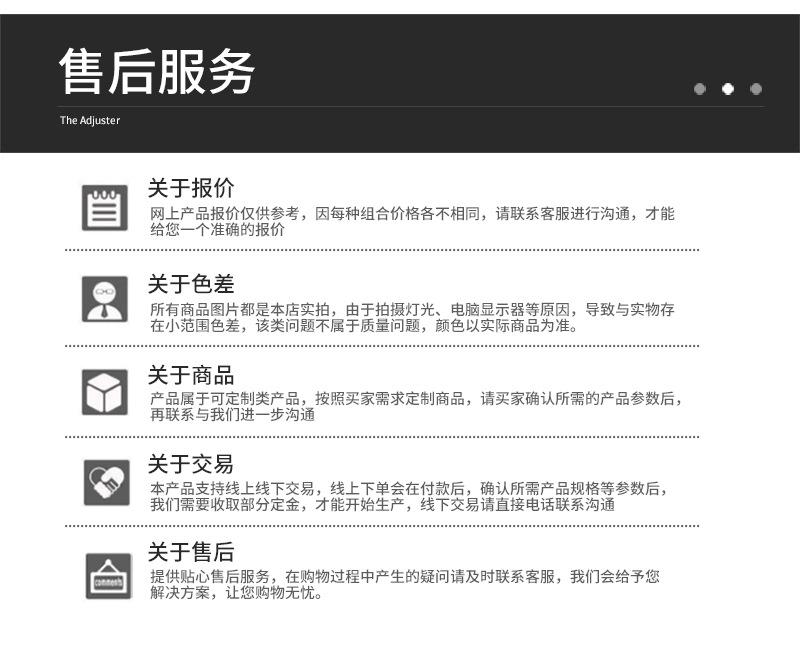Select the last gray carousel dot
The width and height of the screenshot is (800, 650).
point(756,89)
